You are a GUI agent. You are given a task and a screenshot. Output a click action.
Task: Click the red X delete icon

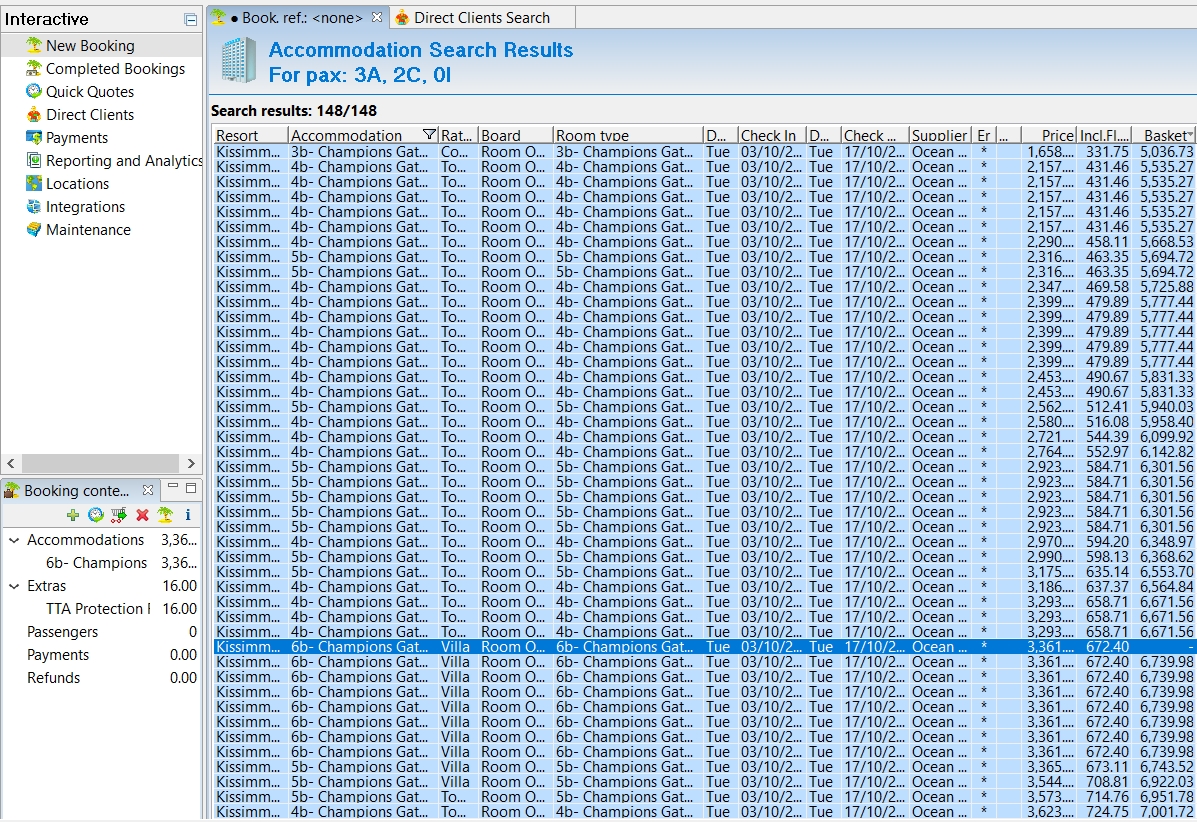point(142,515)
